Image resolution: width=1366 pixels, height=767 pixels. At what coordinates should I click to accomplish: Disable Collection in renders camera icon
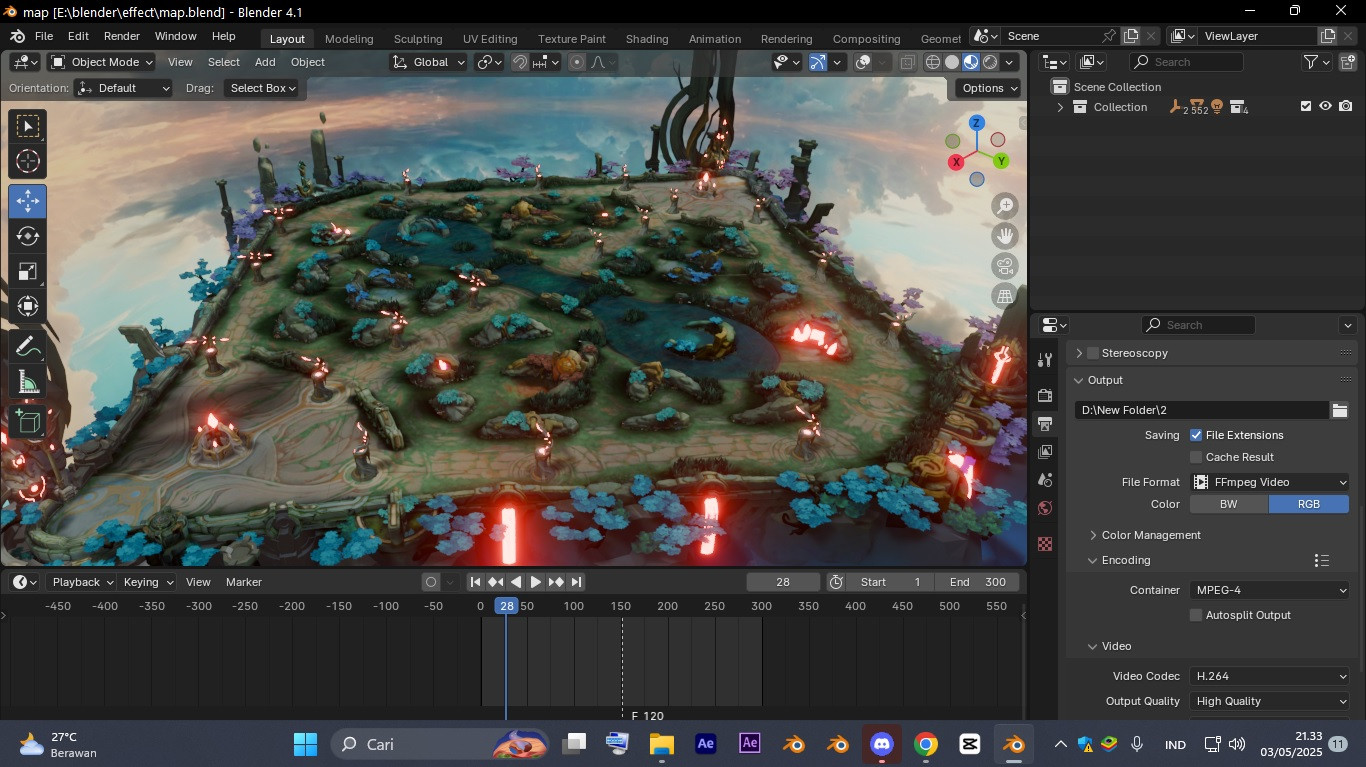[x=1346, y=106]
